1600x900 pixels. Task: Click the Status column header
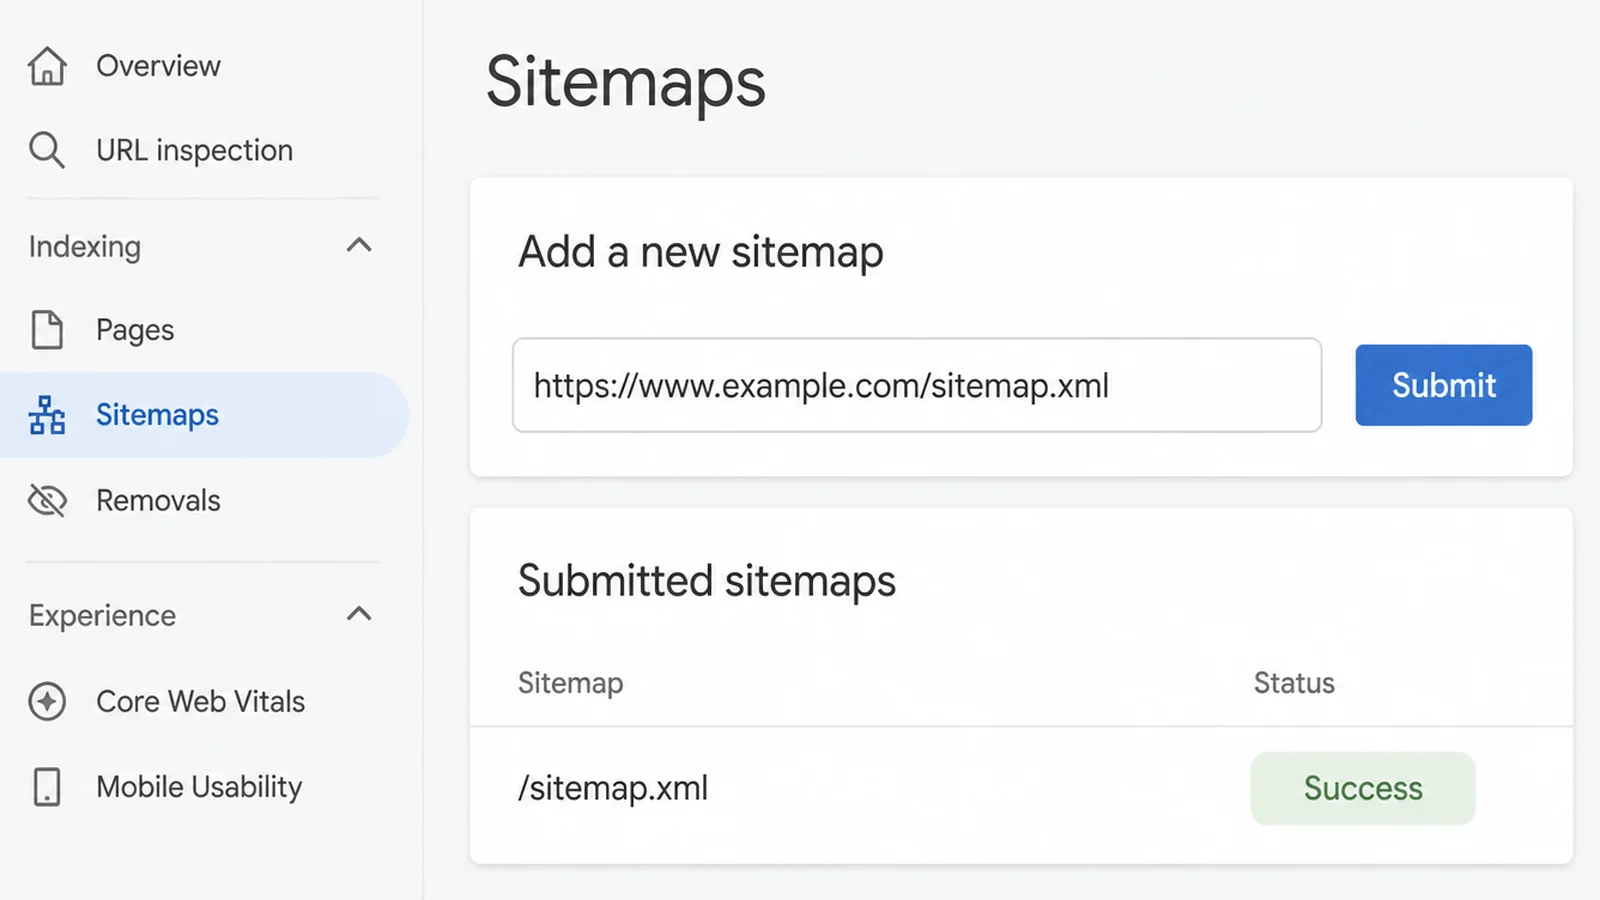tap(1294, 683)
